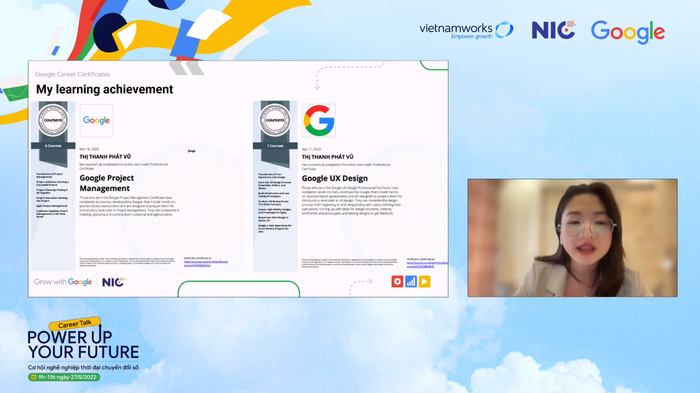Click the red gear icon on slide
Image resolution: width=700 pixels, height=393 pixels.
pyautogui.click(x=397, y=281)
